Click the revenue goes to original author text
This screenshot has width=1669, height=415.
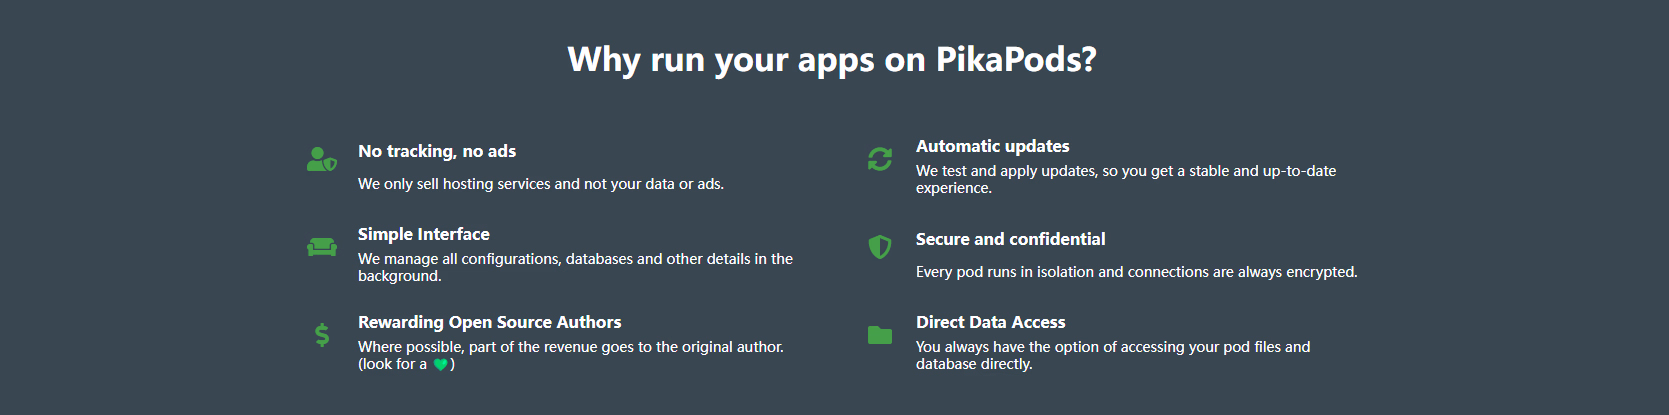pyautogui.click(x=571, y=347)
